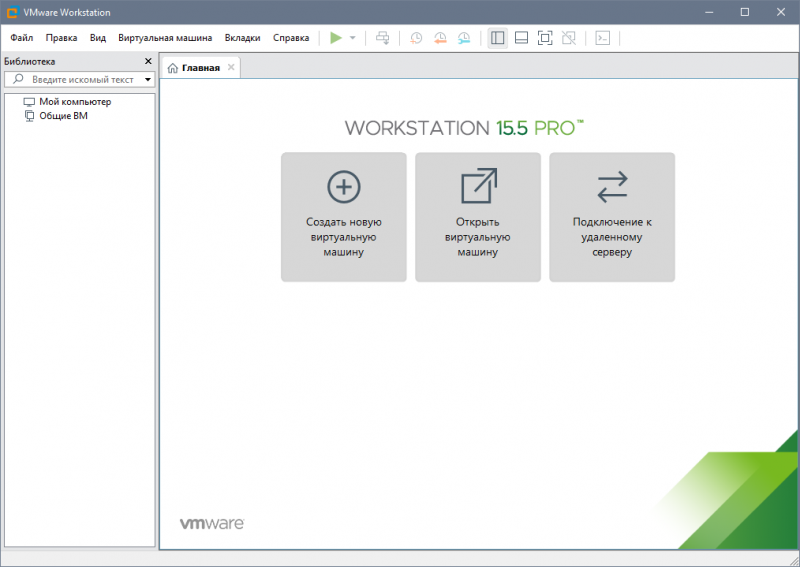Close the Главная tab
800x567 pixels.
coord(231,67)
